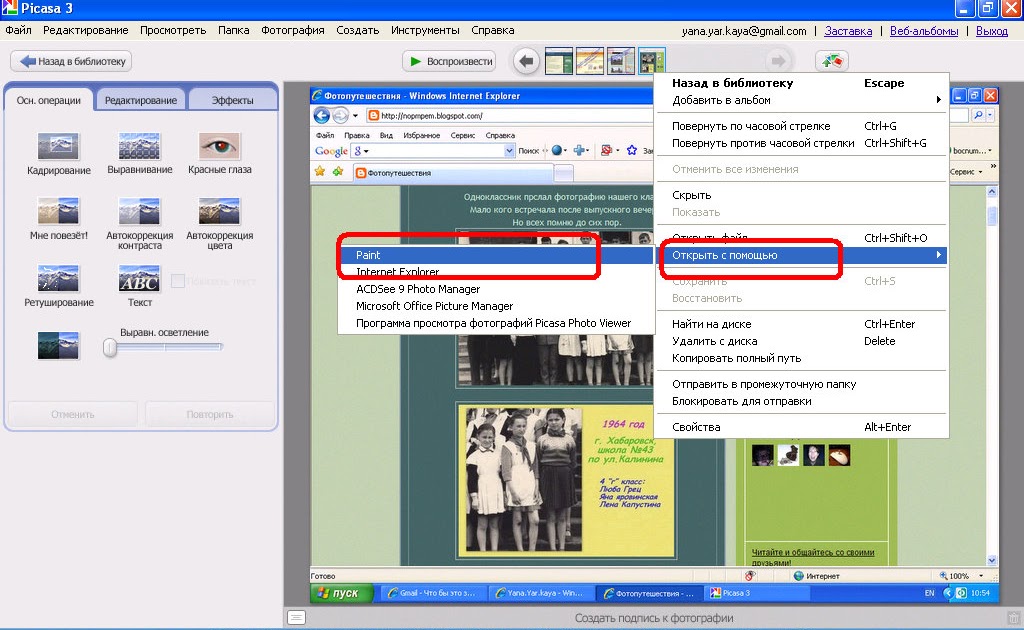Select first filmstrip thumbnail
Screen dimensions: 1024x630
558,61
